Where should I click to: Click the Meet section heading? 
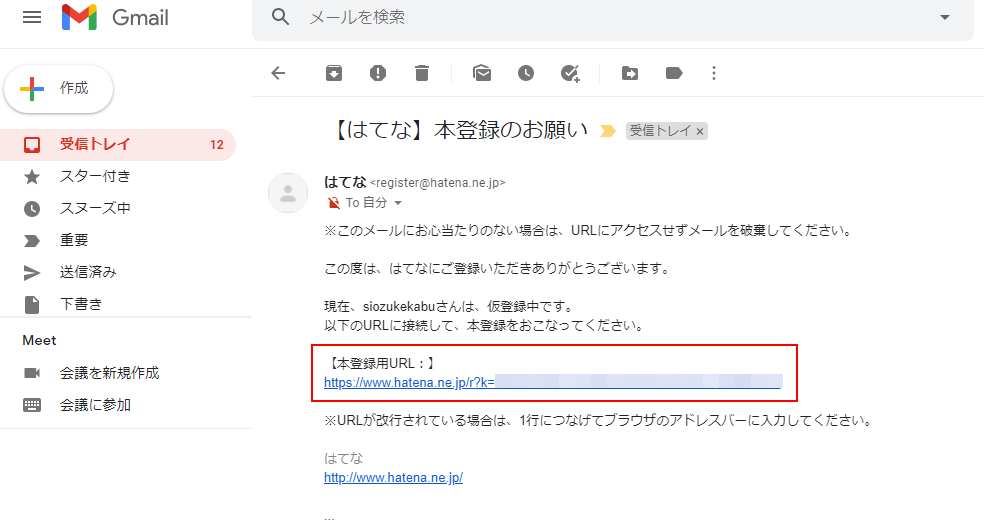(x=40, y=340)
